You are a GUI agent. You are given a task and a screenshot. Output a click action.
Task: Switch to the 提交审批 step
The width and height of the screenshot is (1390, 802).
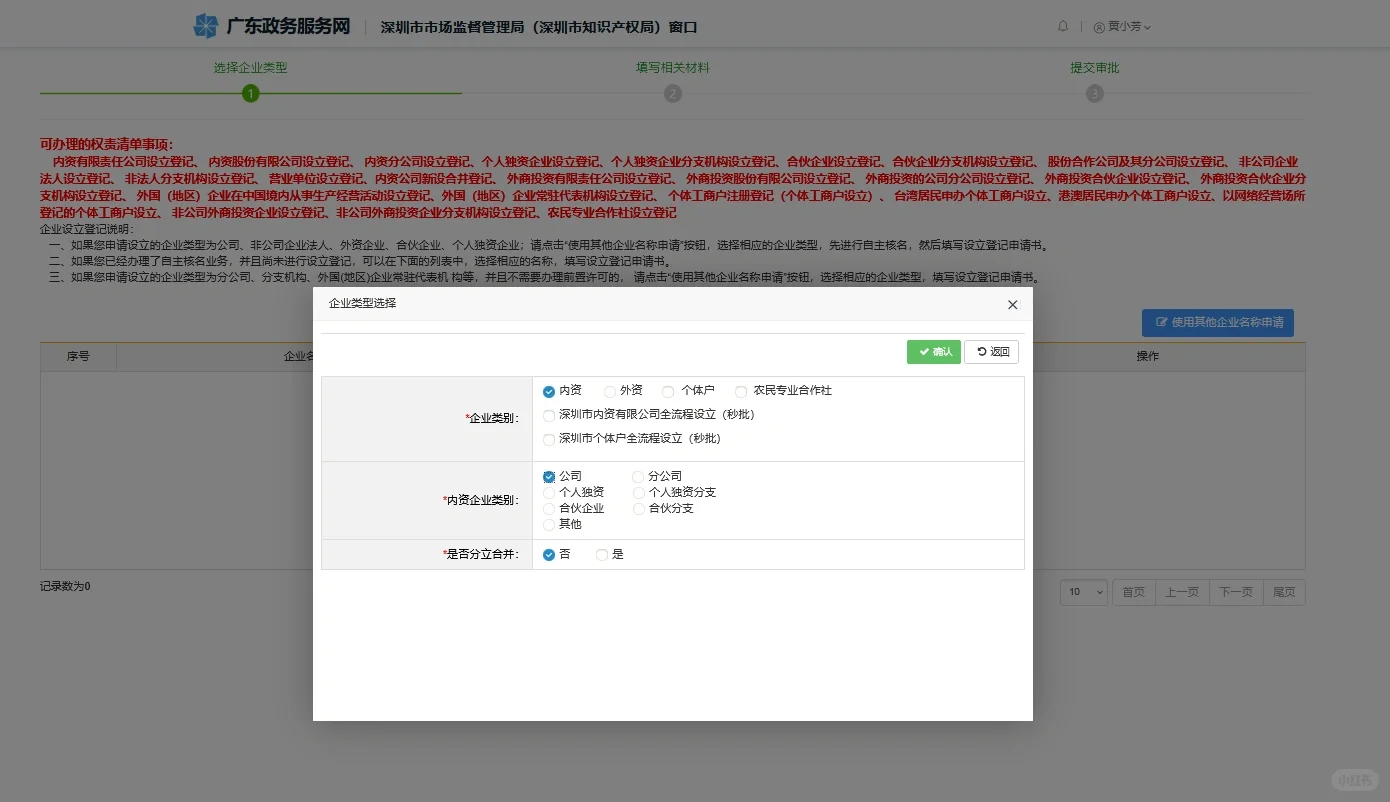pyautogui.click(x=1094, y=67)
